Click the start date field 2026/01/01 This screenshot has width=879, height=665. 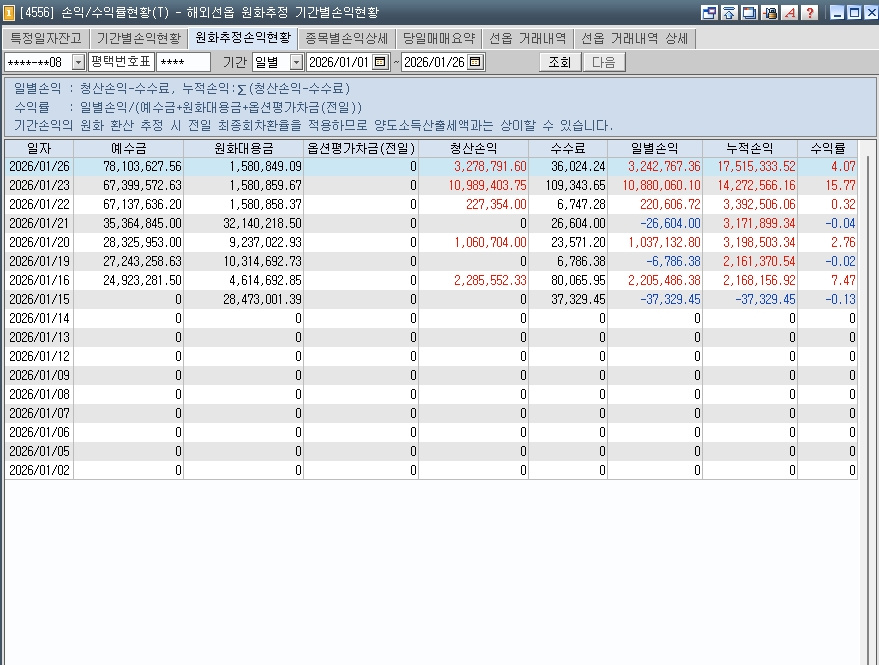click(340, 62)
